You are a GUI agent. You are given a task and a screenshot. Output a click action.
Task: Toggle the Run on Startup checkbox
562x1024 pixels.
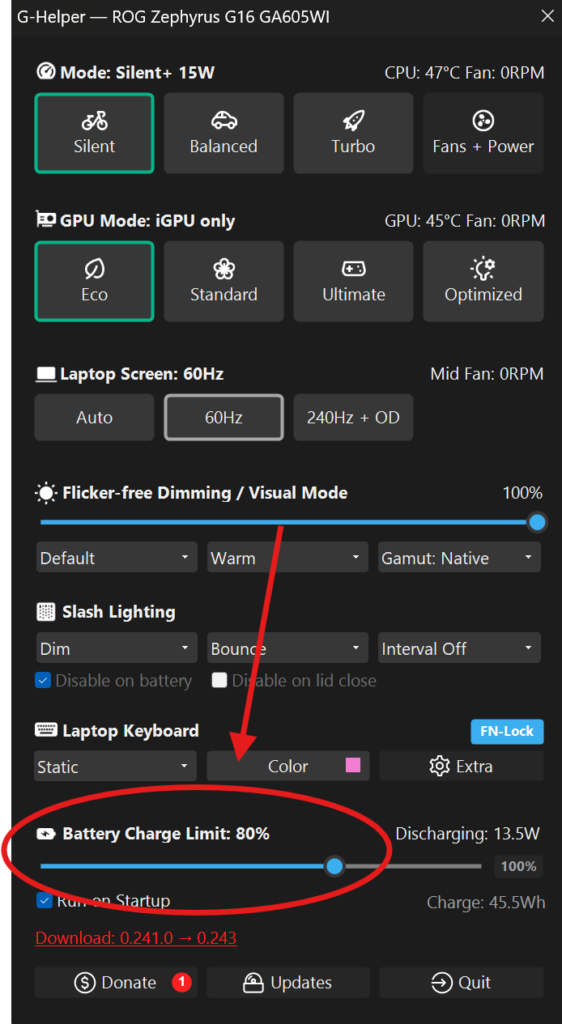click(x=44, y=901)
